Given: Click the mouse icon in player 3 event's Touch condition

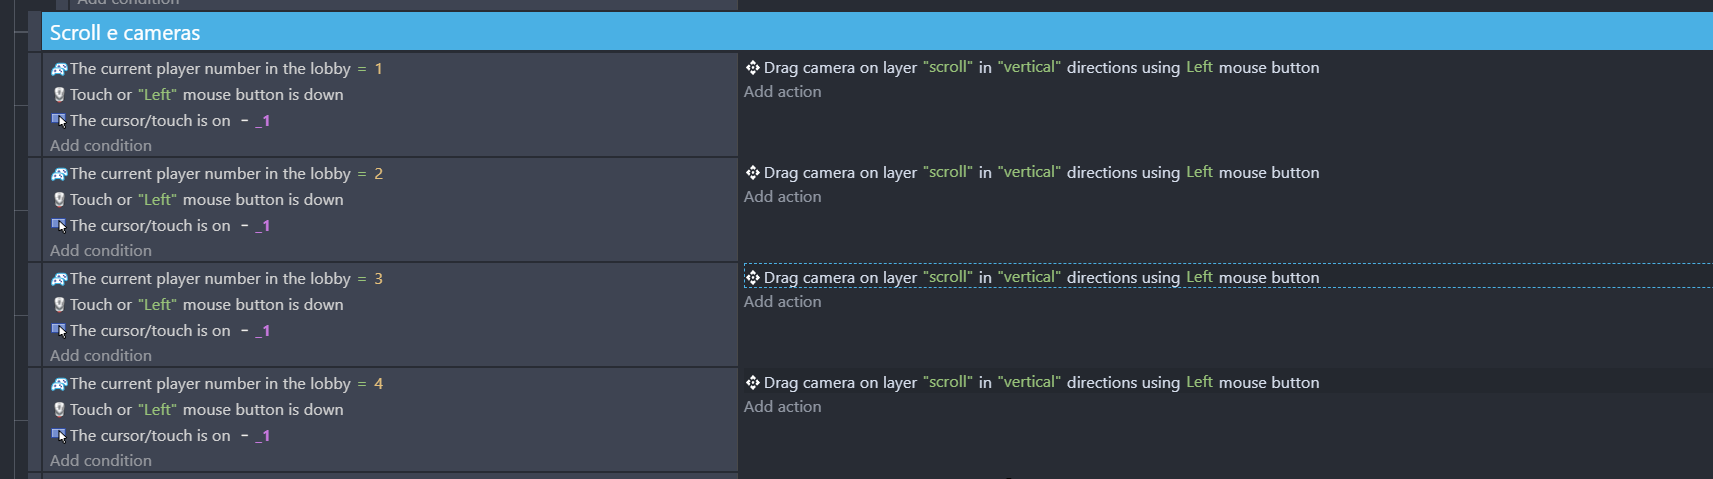Looking at the screenshot, I should [x=59, y=305].
